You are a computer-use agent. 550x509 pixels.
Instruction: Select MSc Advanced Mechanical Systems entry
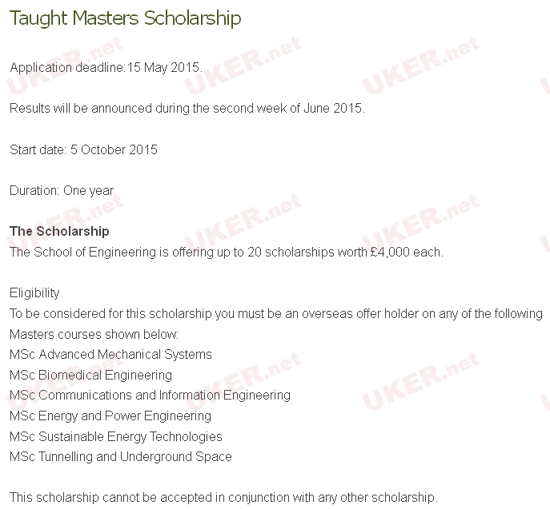[111, 355]
